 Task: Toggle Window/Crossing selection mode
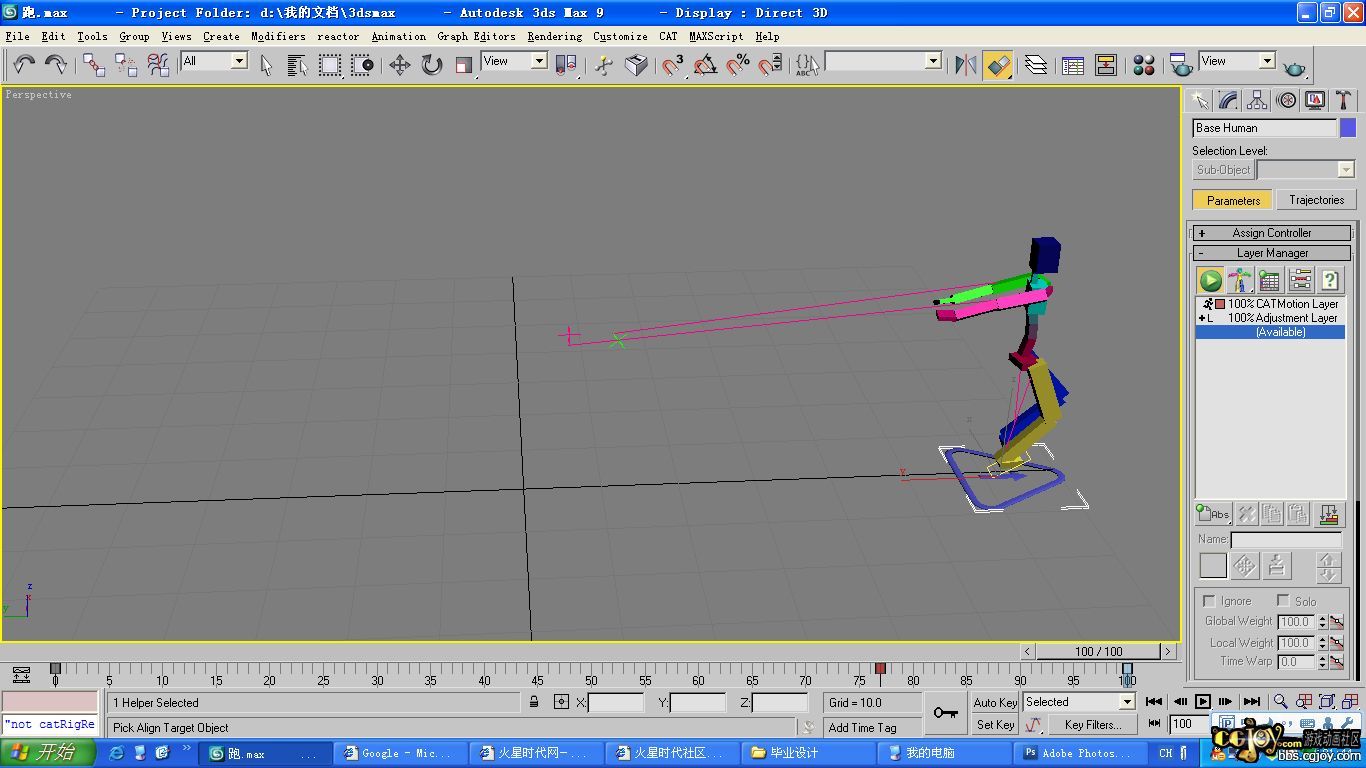(362, 65)
